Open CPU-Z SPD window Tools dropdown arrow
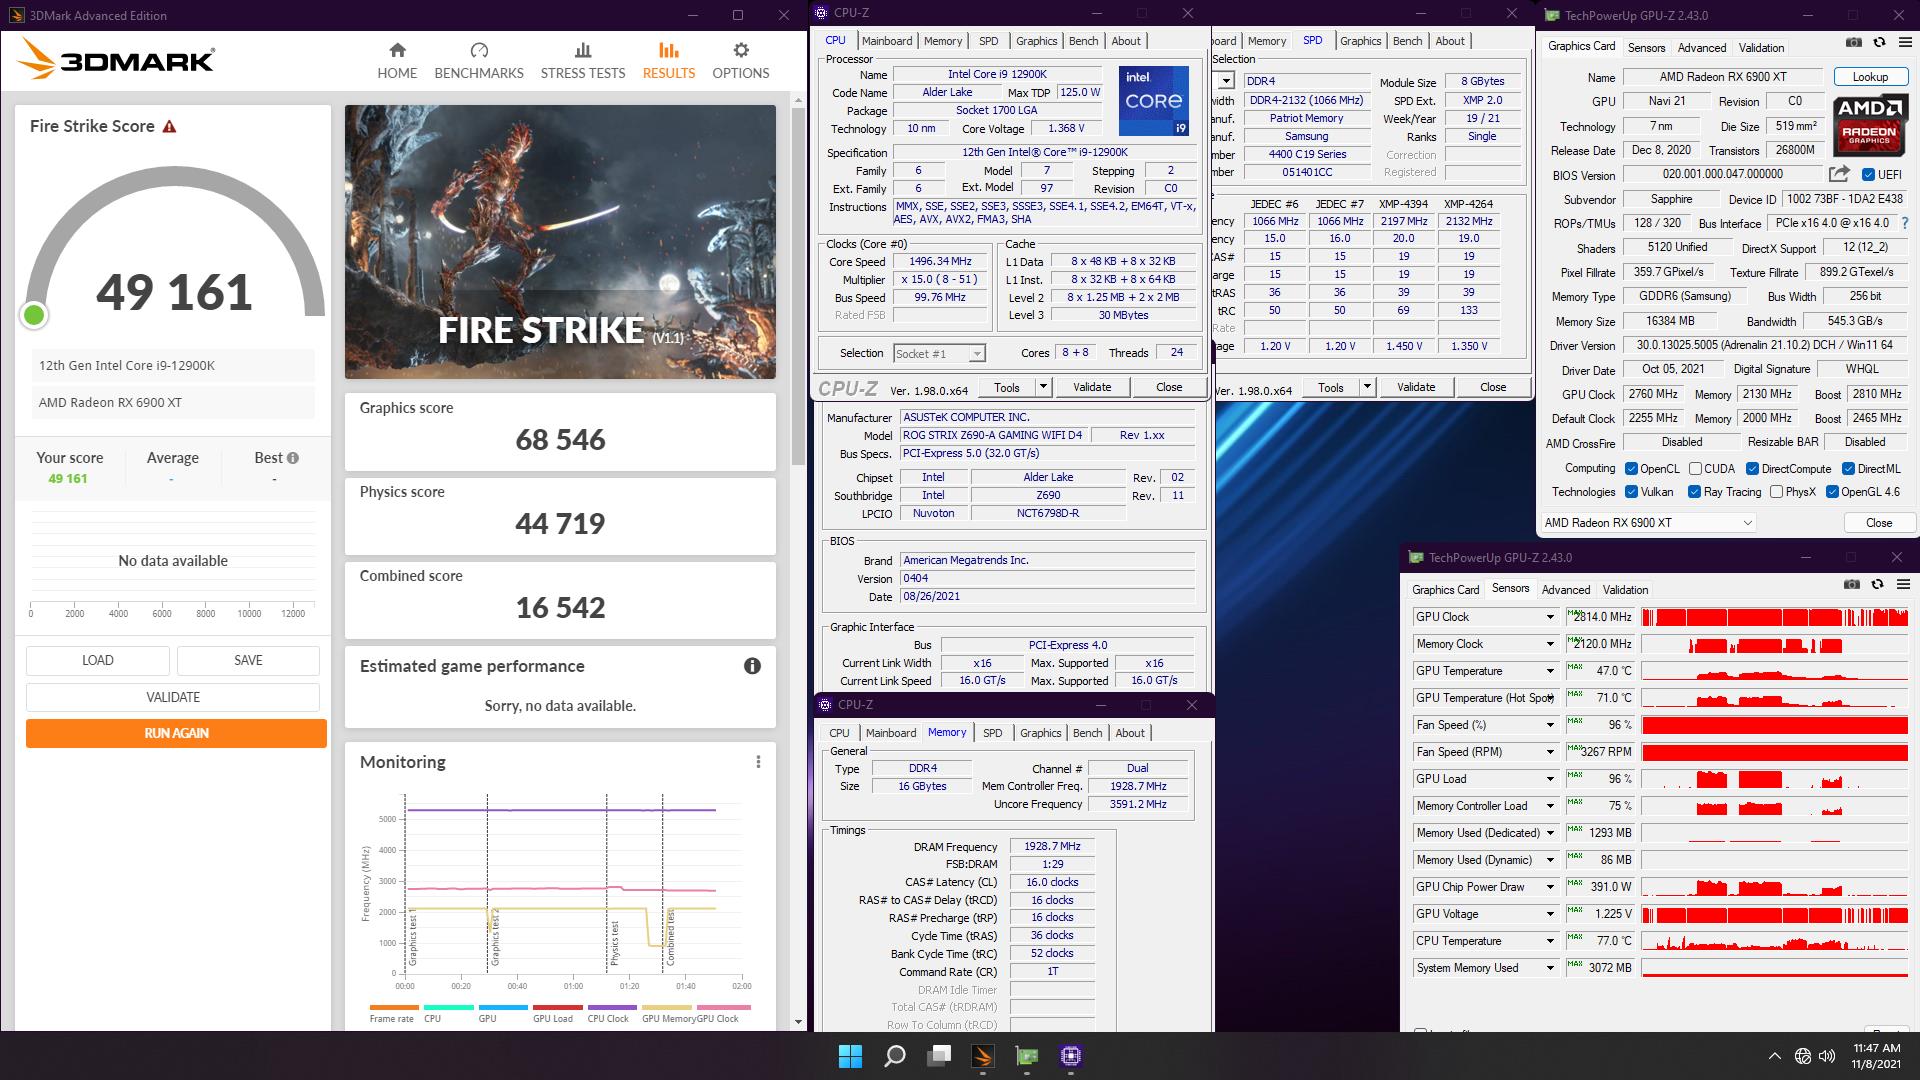The height and width of the screenshot is (1080, 1920). 1366,387
